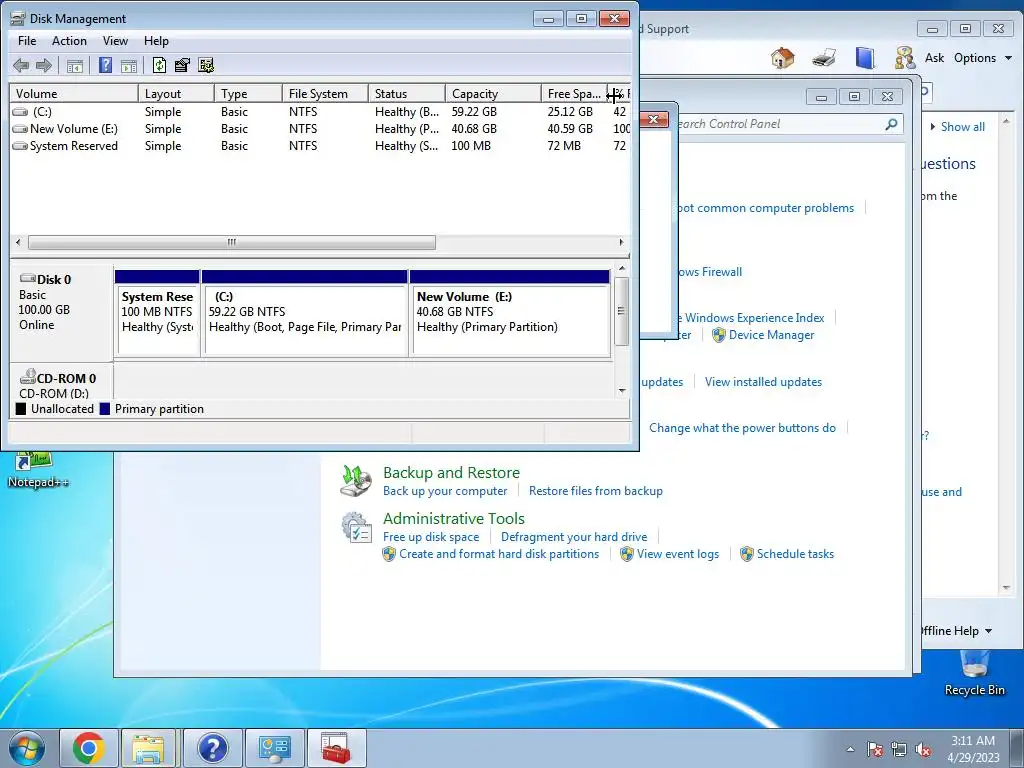
Task: Click the Control Panel taskbar button
Action: 274,748
